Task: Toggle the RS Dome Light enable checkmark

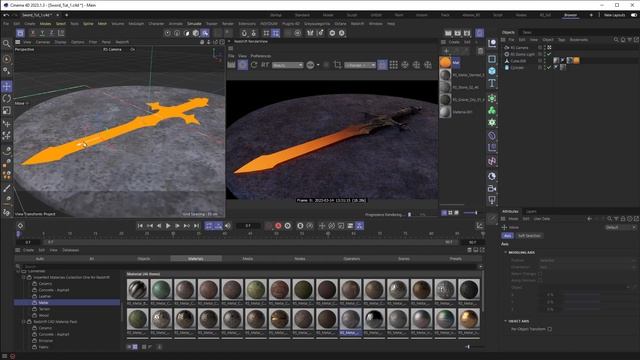Action: click(549, 54)
